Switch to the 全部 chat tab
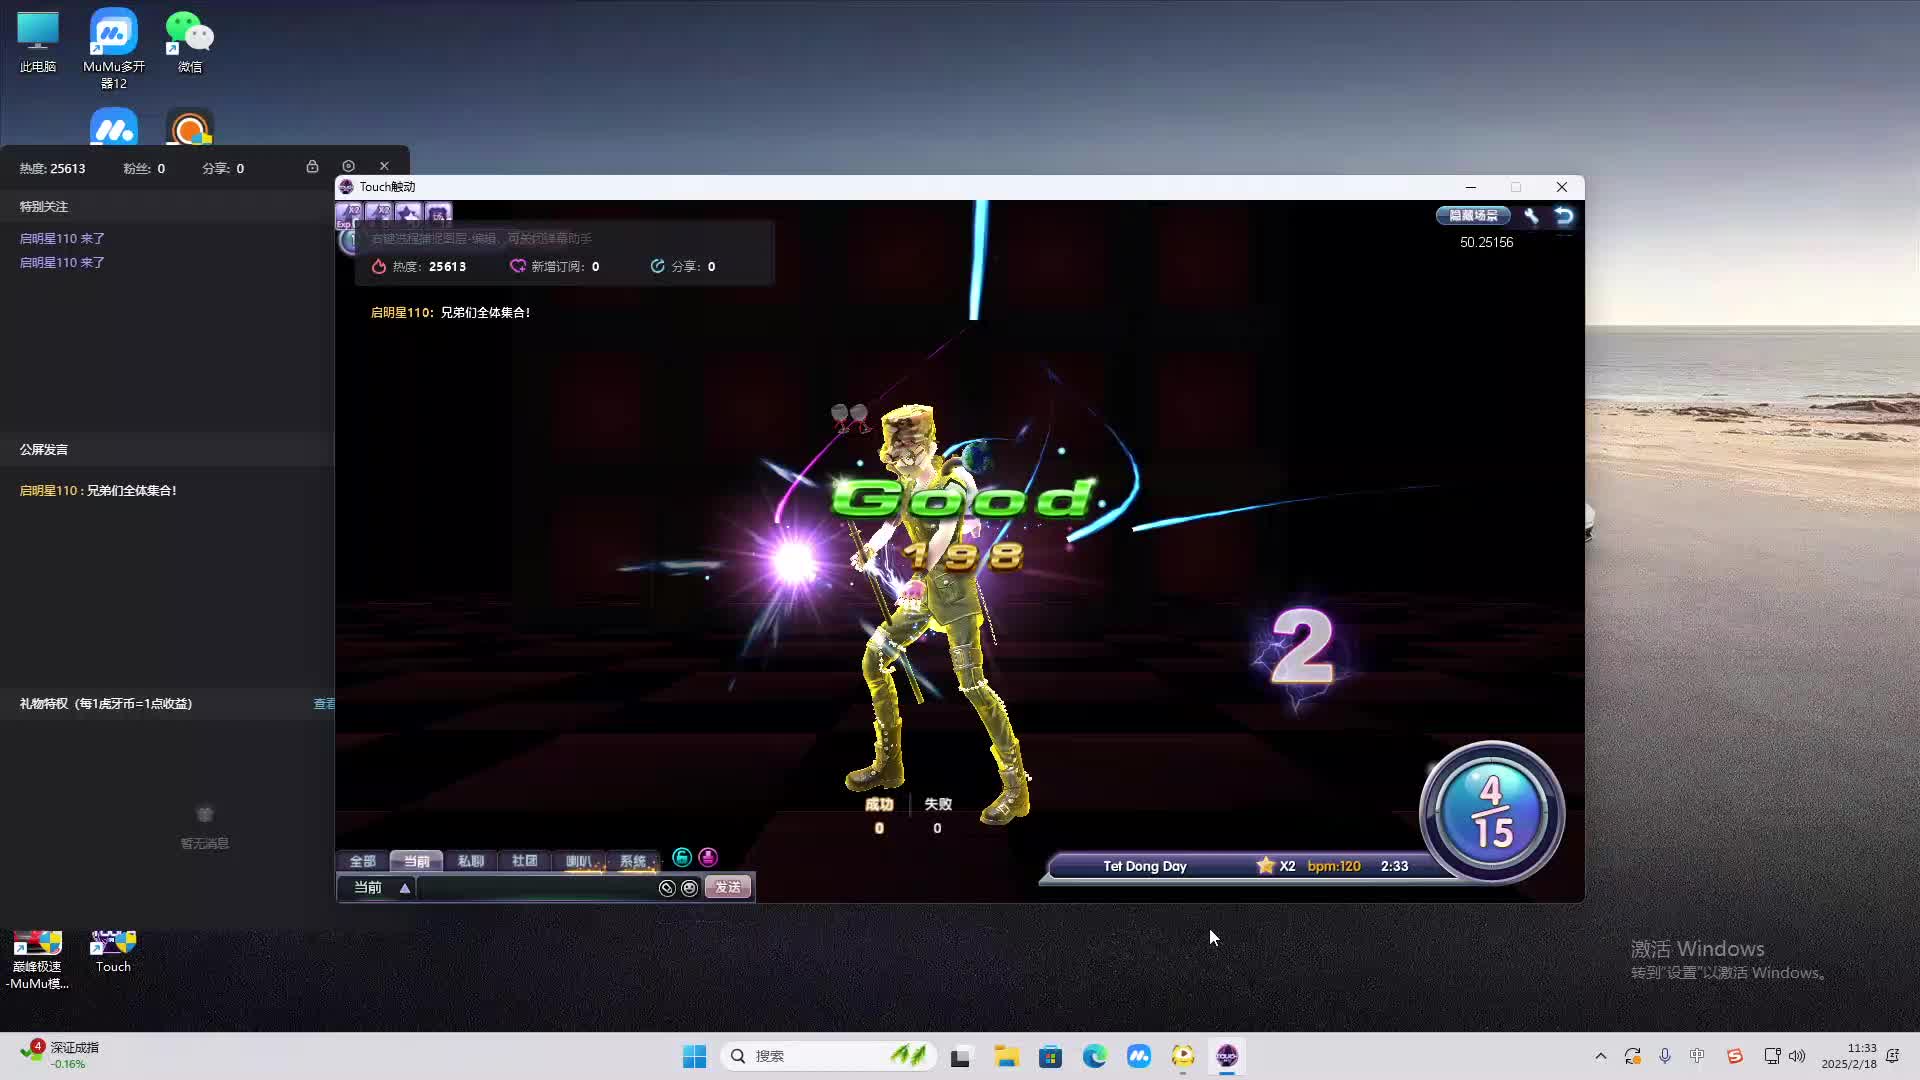Screen dimensions: 1920x1080 tap(362, 861)
